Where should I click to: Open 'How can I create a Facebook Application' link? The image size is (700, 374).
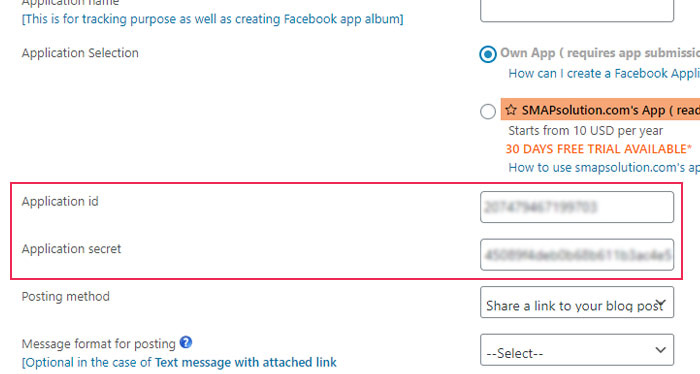point(604,73)
